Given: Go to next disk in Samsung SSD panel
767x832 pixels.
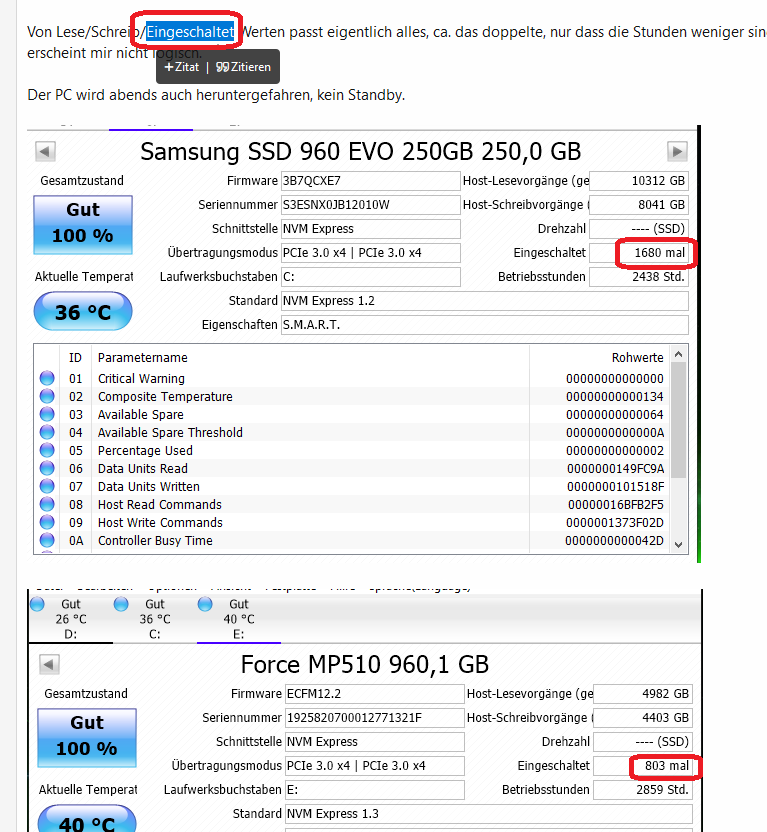Looking at the screenshot, I should tap(677, 152).
